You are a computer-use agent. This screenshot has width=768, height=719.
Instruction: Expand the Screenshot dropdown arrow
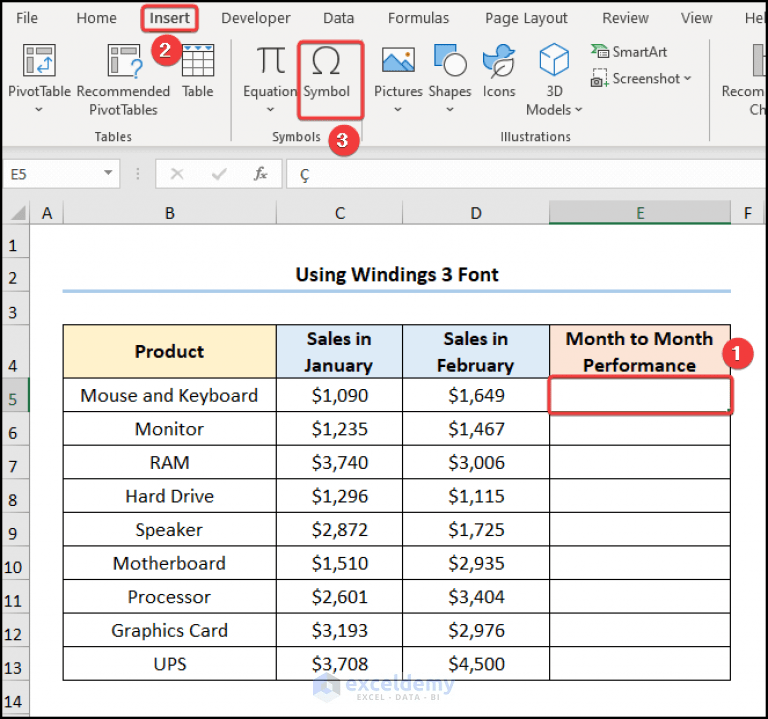click(x=687, y=78)
